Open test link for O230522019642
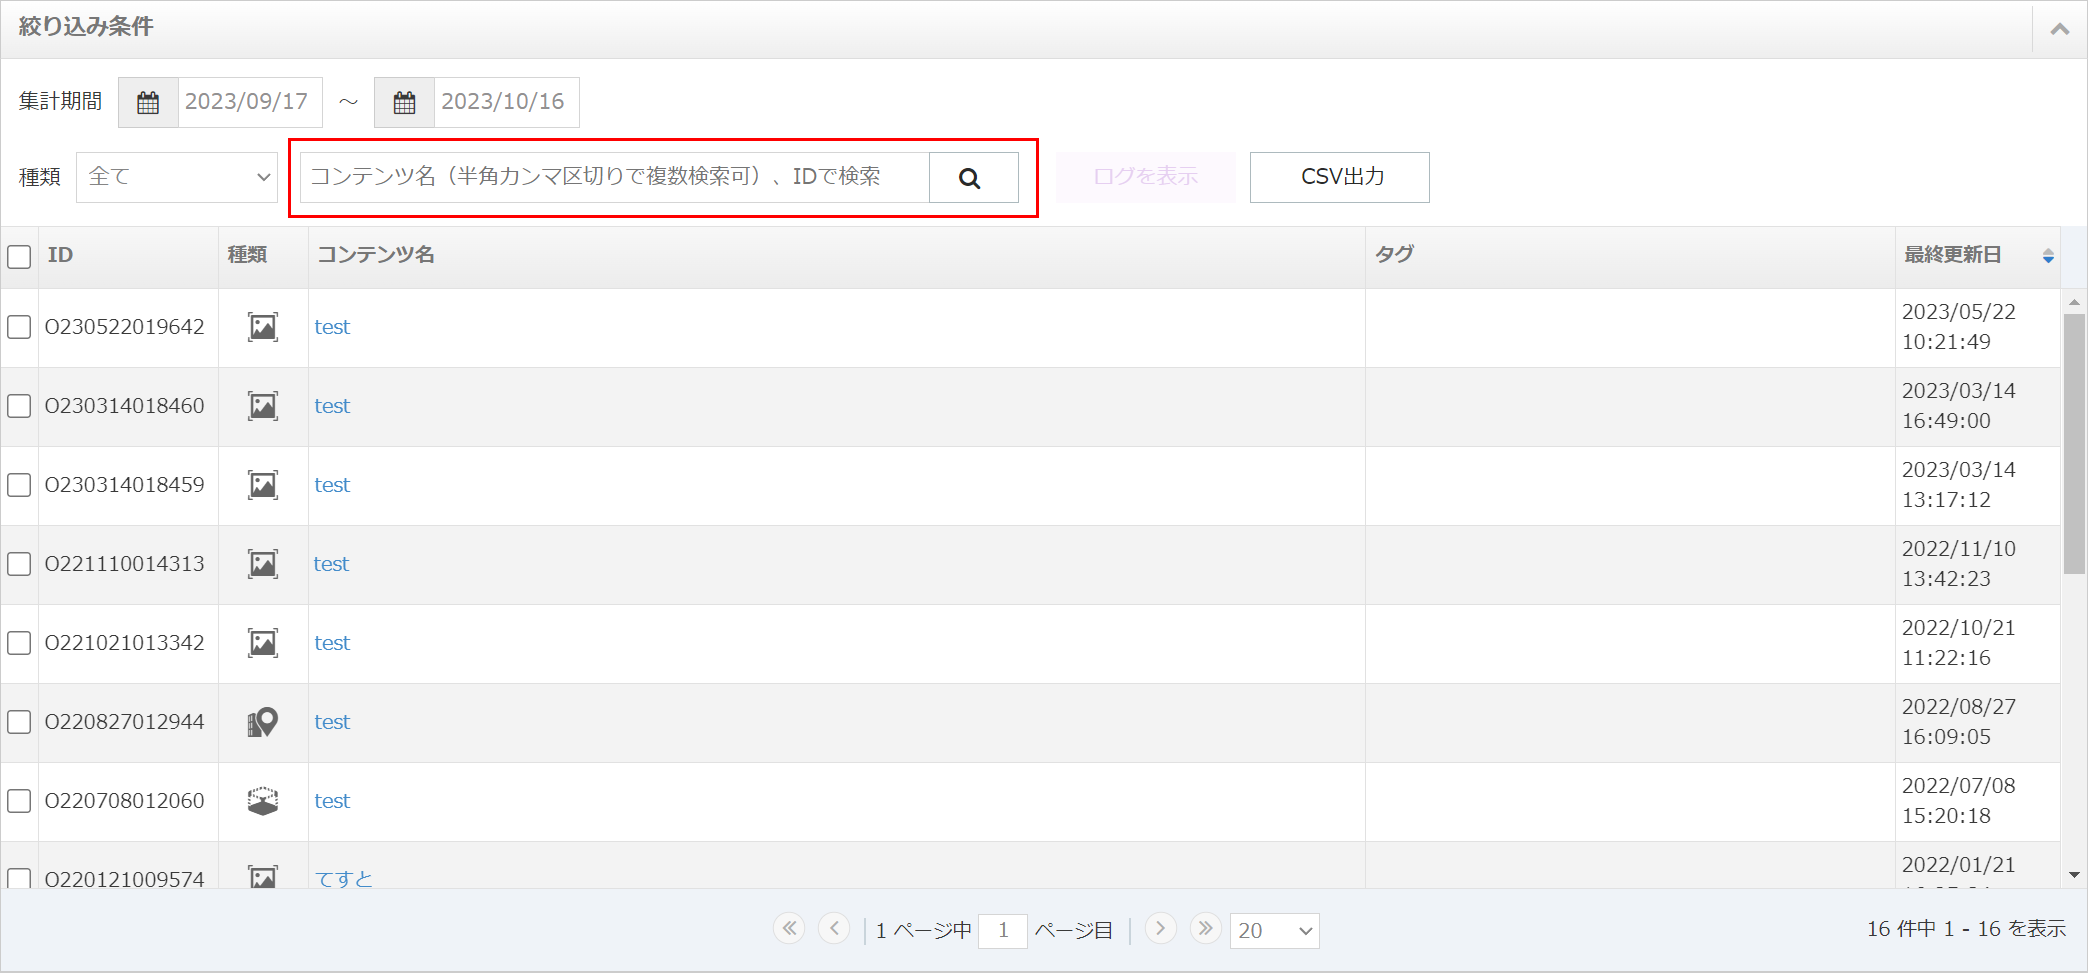 point(332,327)
